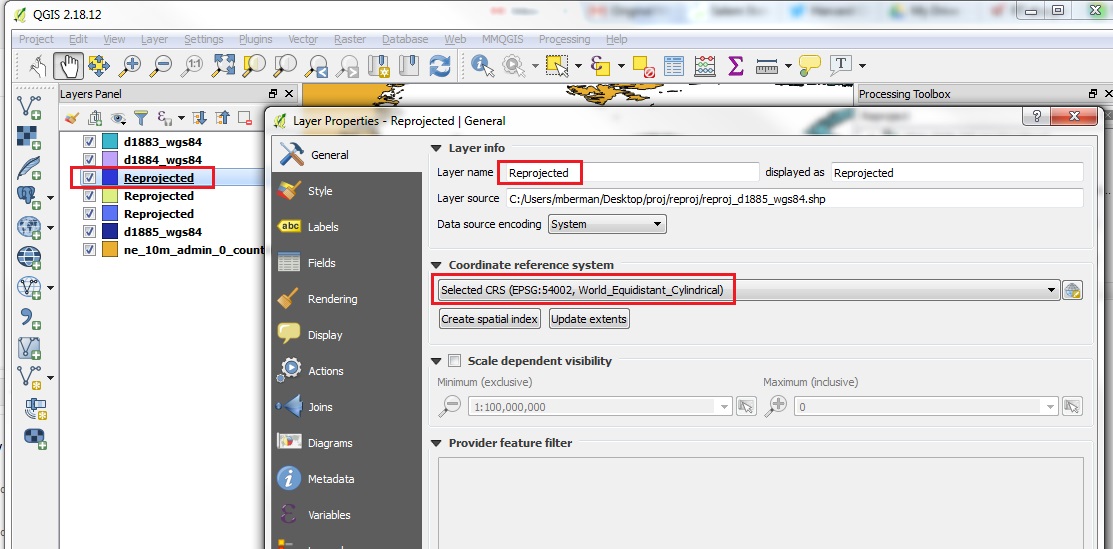The image size is (1113, 549).
Task: Select the Pan Map hand tool
Action: pos(69,66)
